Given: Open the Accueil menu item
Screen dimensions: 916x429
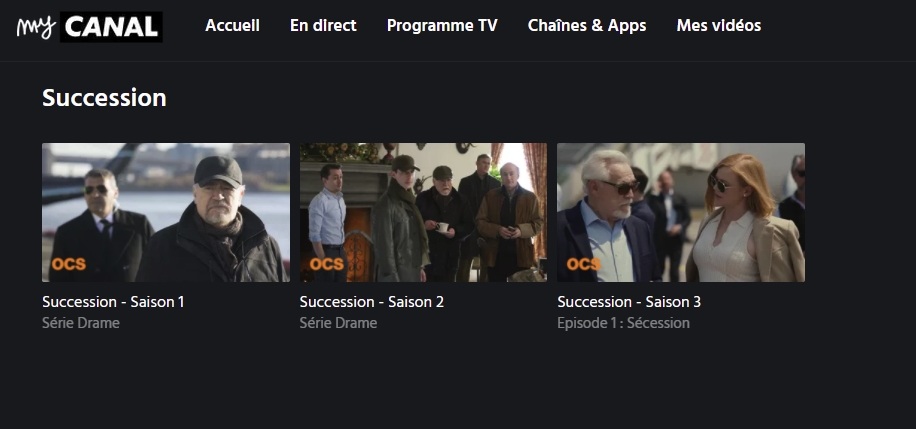Looking at the screenshot, I should tap(233, 26).
